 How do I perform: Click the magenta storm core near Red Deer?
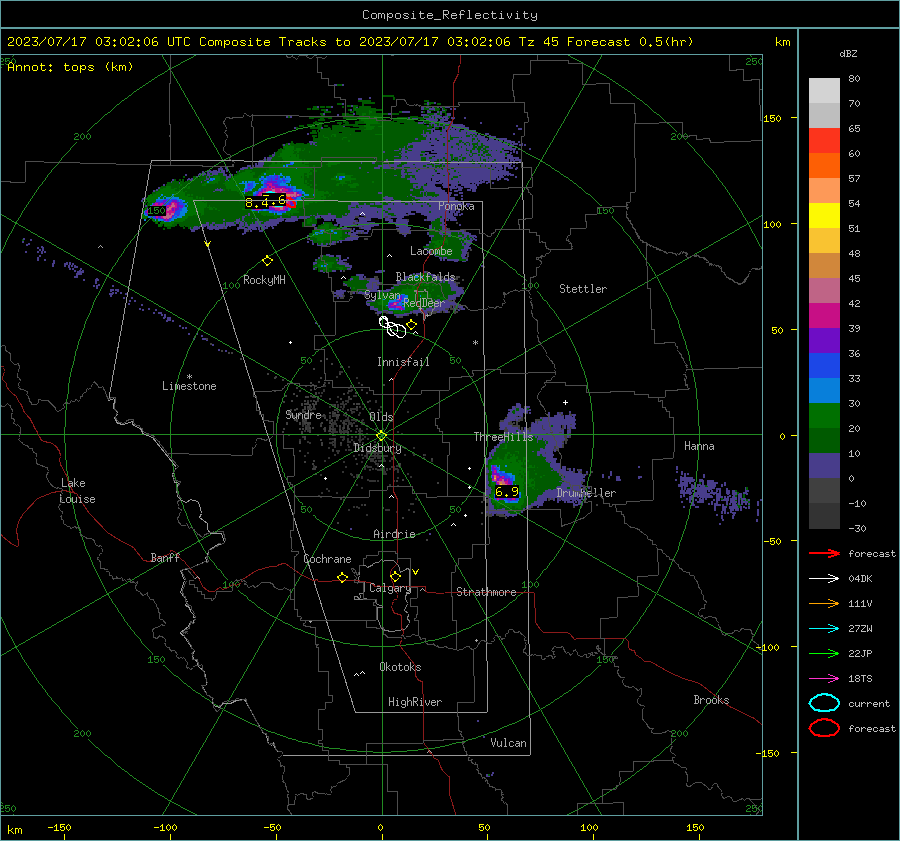point(396,304)
